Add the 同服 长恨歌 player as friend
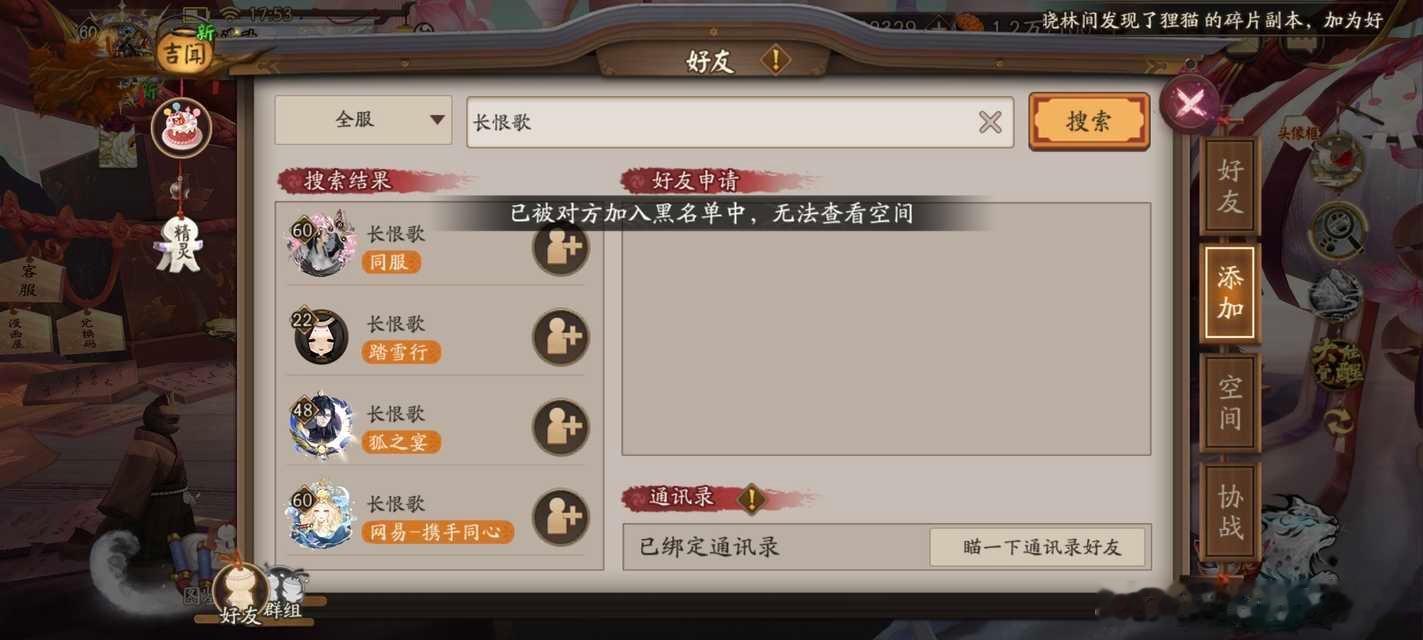1423x640 pixels. pos(560,247)
